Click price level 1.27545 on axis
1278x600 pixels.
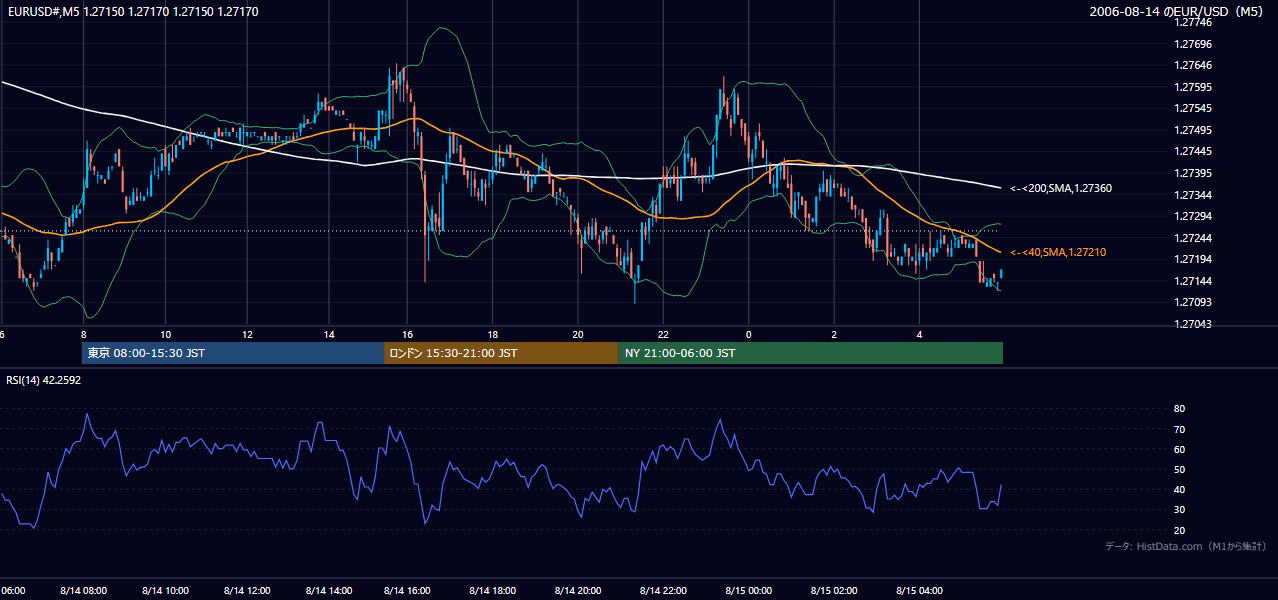coord(1193,108)
